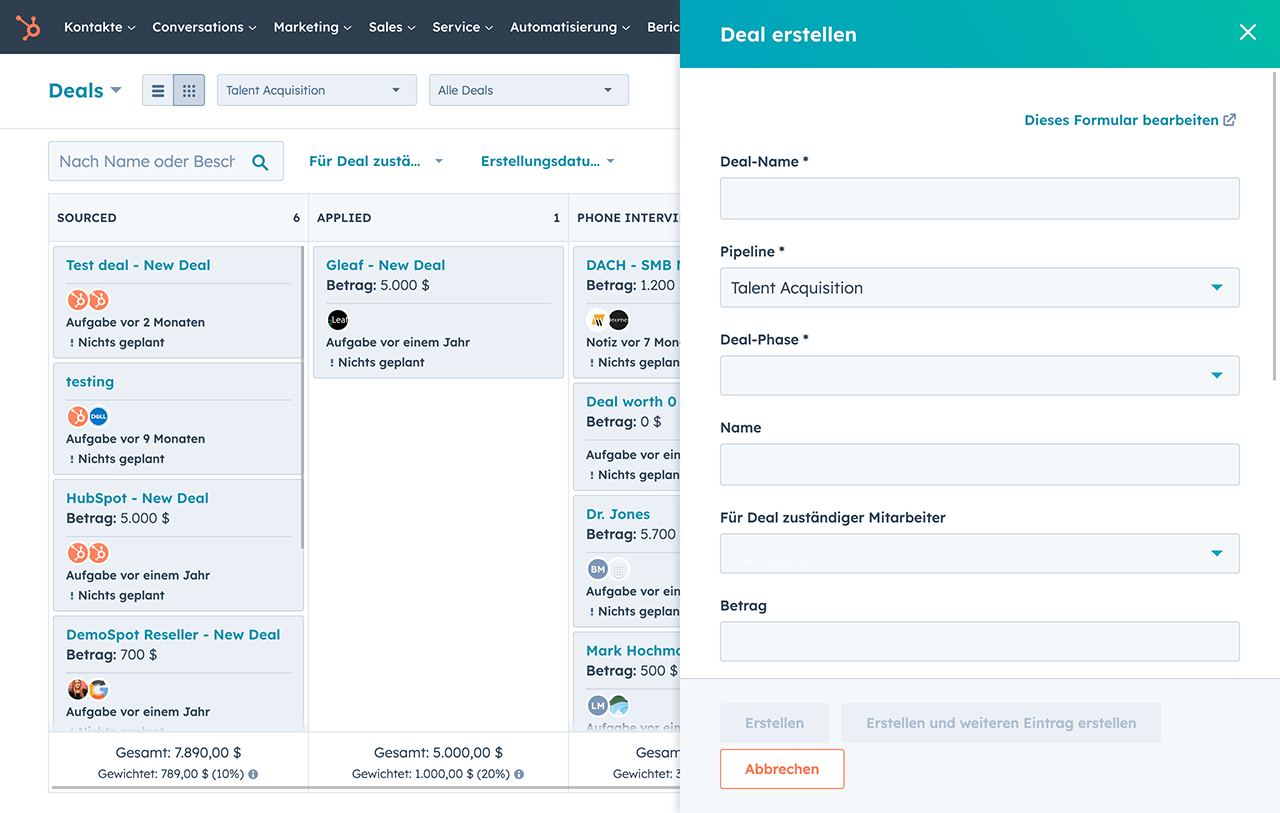Open the Marketing menu
Image resolution: width=1280 pixels, height=813 pixels.
tap(312, 27)
